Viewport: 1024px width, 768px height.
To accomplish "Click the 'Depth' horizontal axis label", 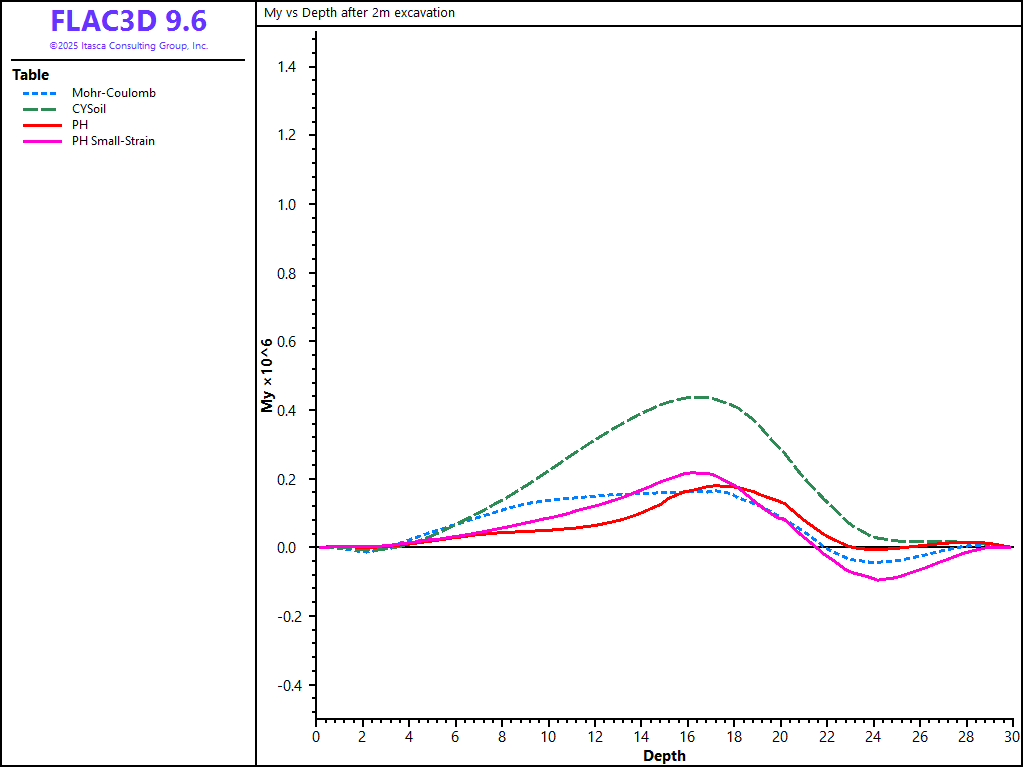I will point(664,756).
